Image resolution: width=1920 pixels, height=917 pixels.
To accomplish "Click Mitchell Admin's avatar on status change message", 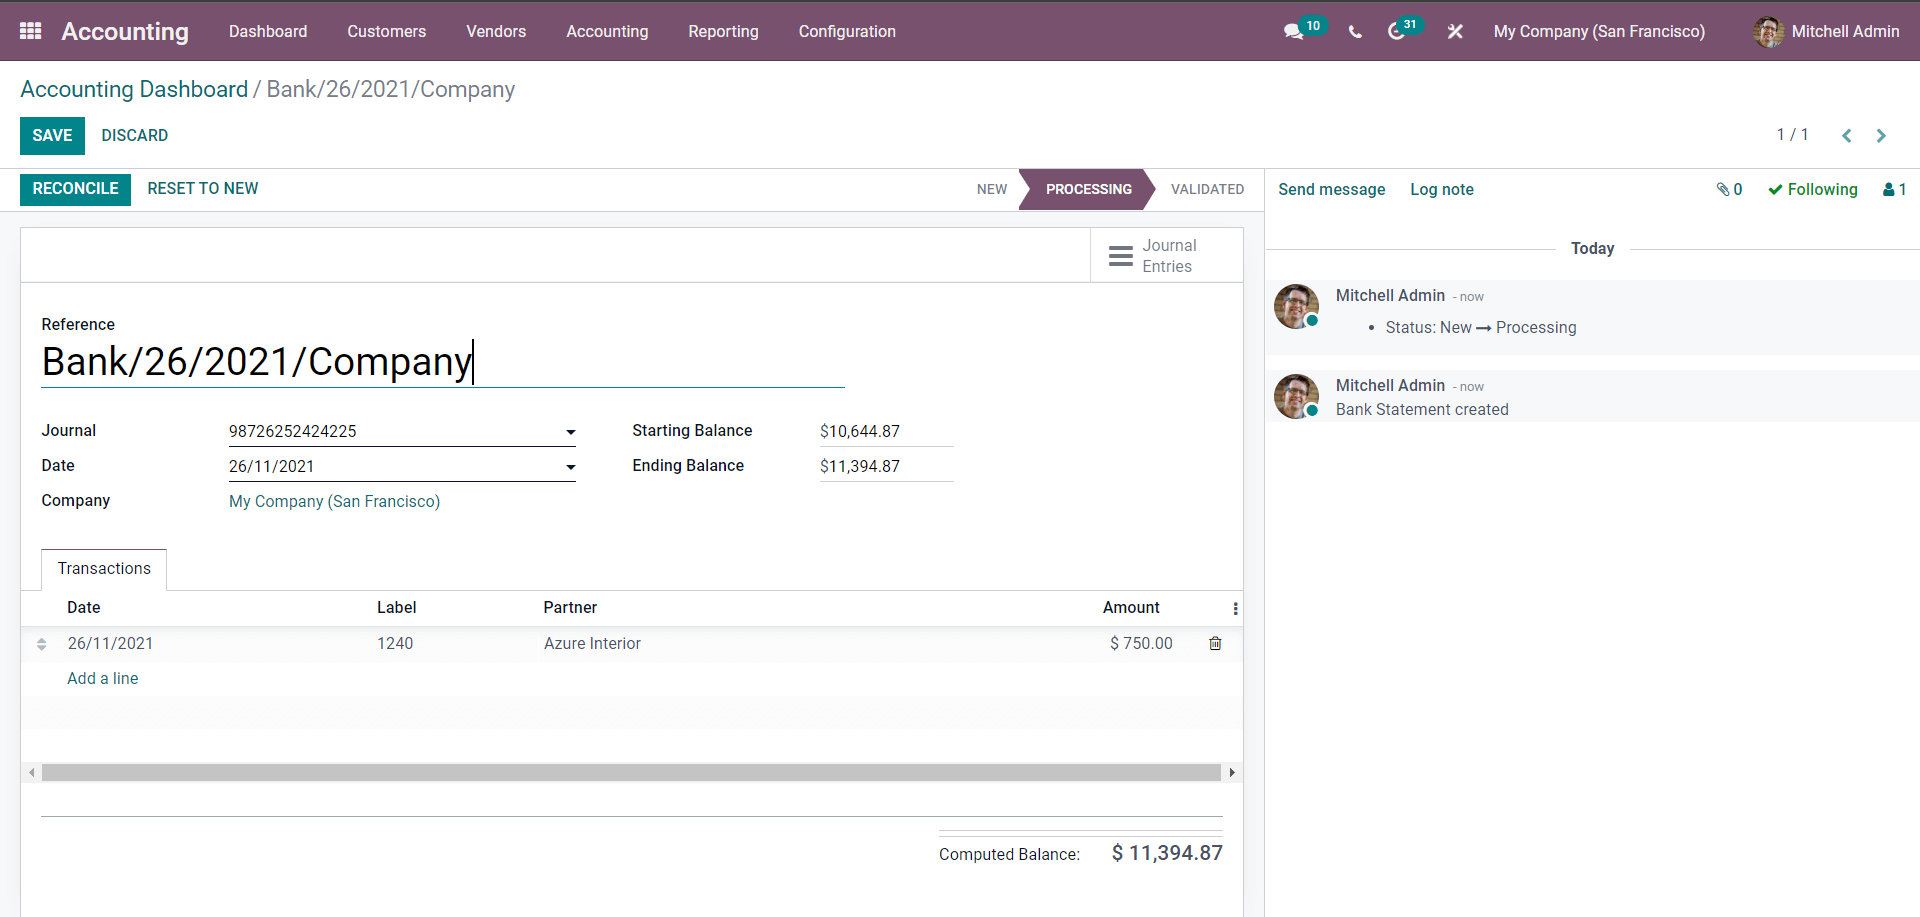I will [1296, 306].
